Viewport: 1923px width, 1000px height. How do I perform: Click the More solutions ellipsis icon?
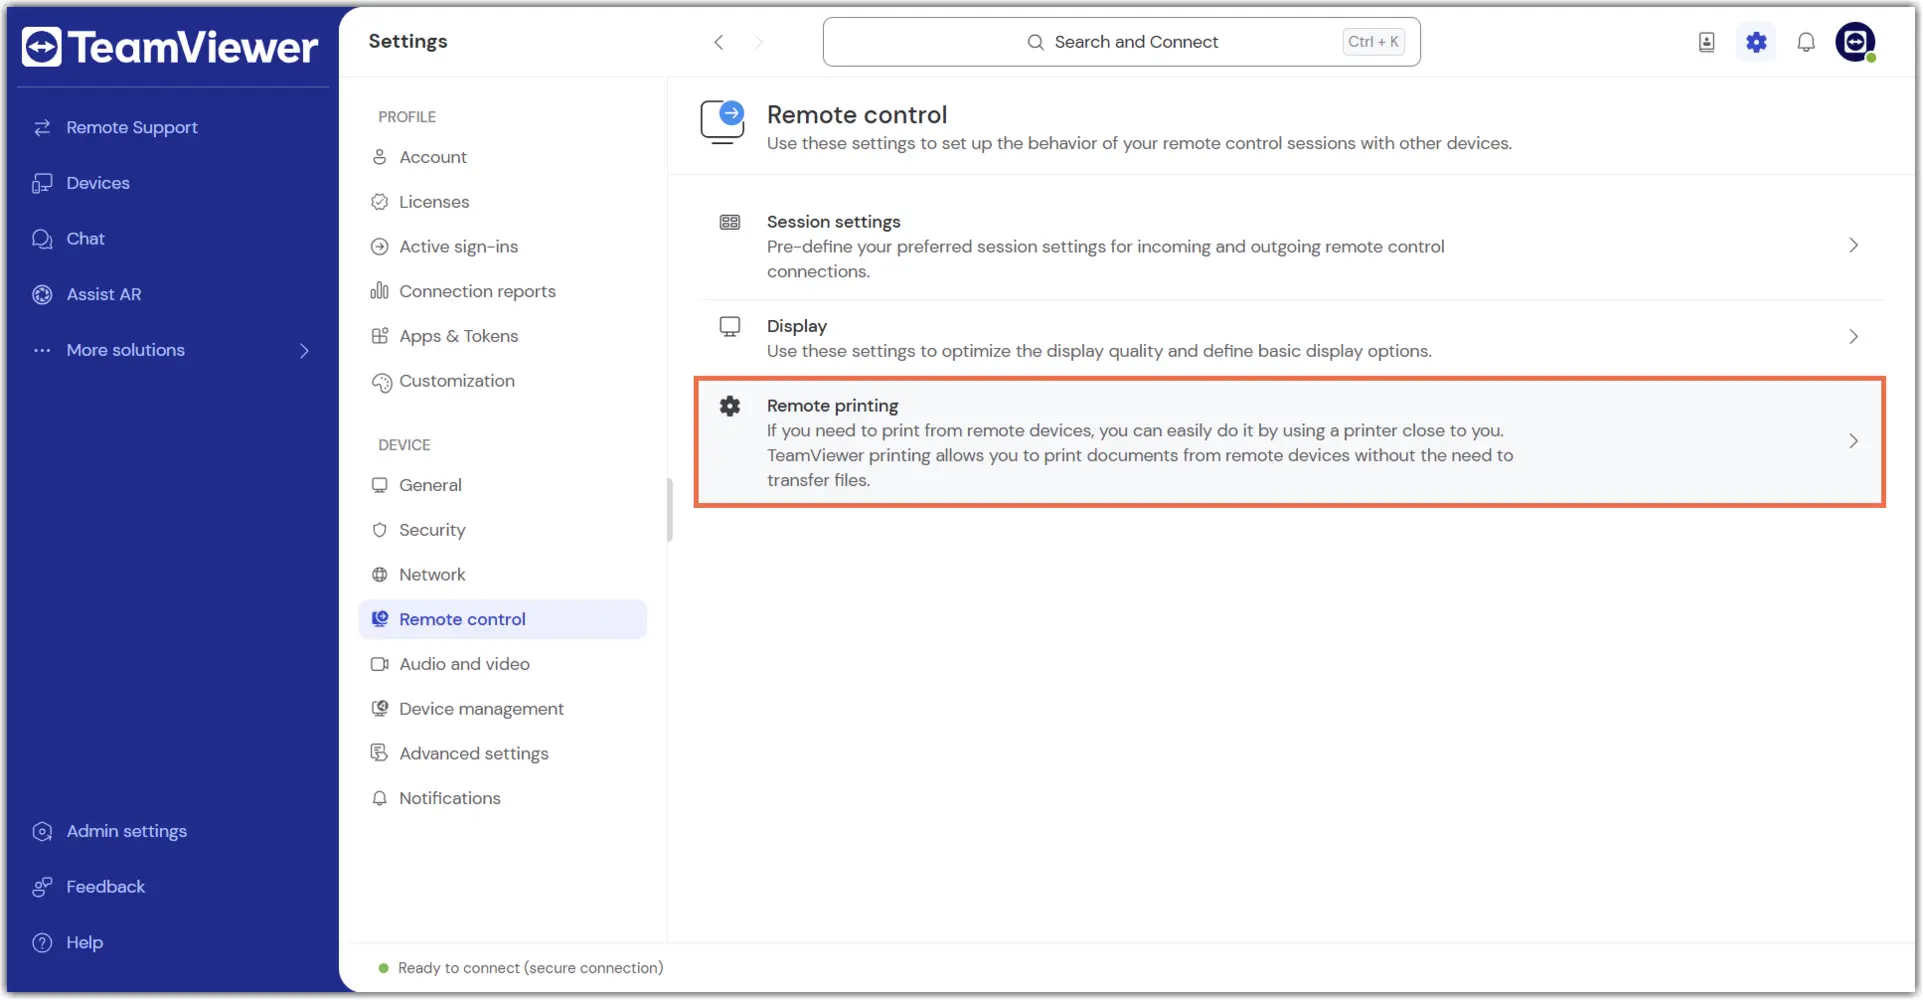pos(42,351)
